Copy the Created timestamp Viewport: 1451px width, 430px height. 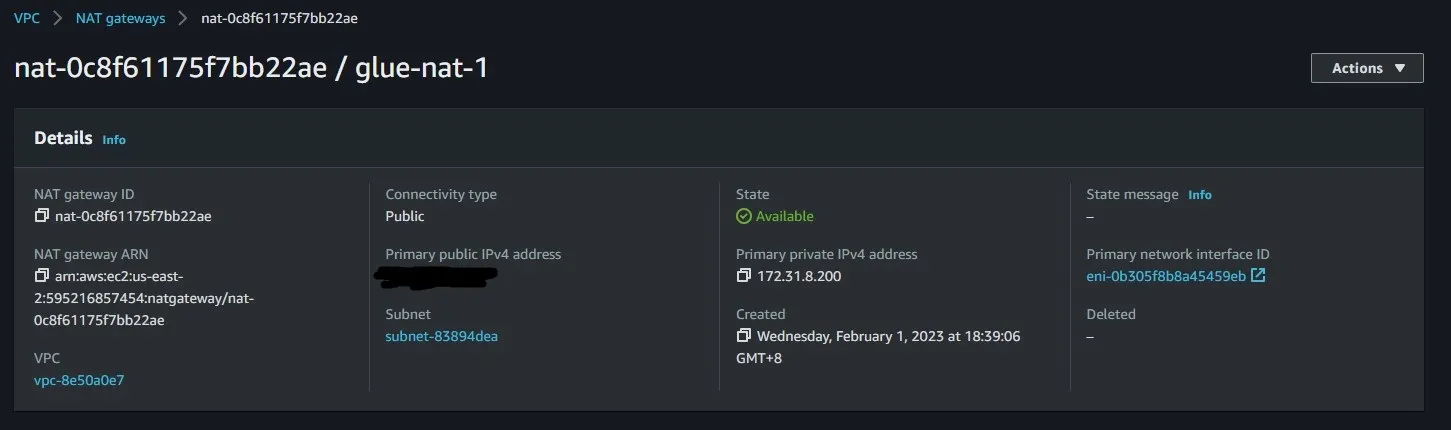pyautogui.click(x=743, y=336)
